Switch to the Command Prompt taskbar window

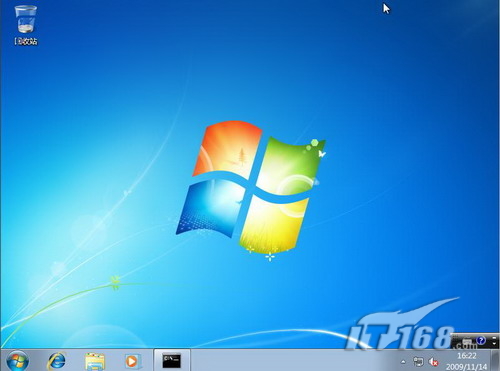click(x=172, y=361)
